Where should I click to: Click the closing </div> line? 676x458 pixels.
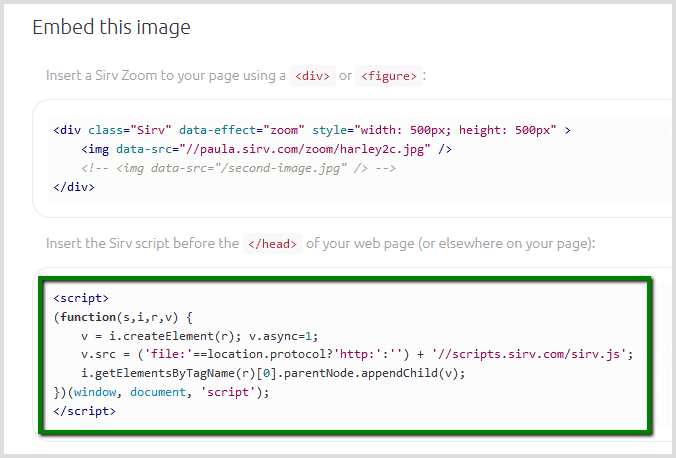74,187
